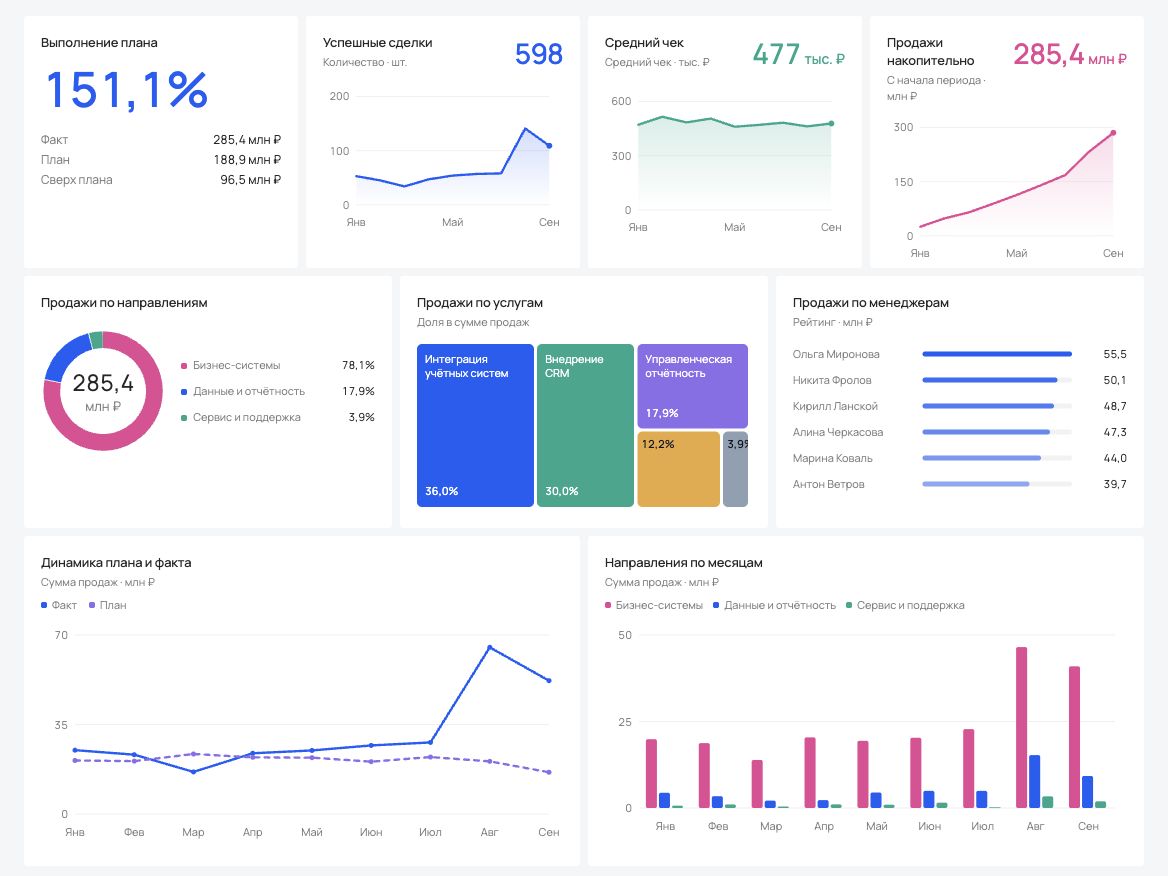Screen dimensions: 1168x876
Task: Toggle Бизнес-системы legend in Направления по месяцам
Action: tap(654, 605)
